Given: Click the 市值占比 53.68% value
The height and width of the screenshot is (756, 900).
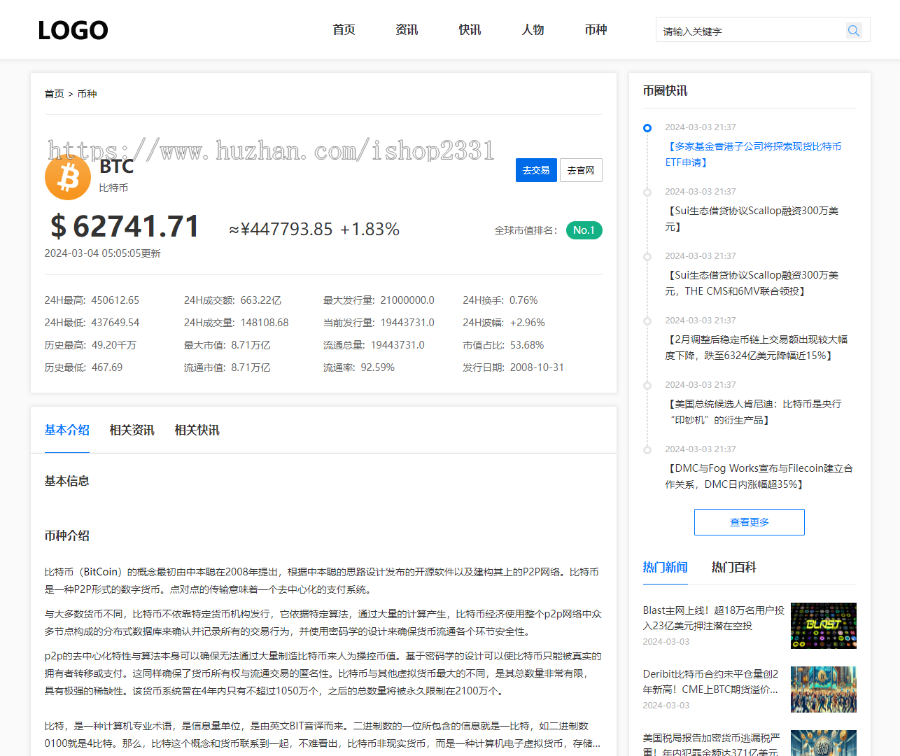Looking at the screenshot, I should [x=527, y=345].
